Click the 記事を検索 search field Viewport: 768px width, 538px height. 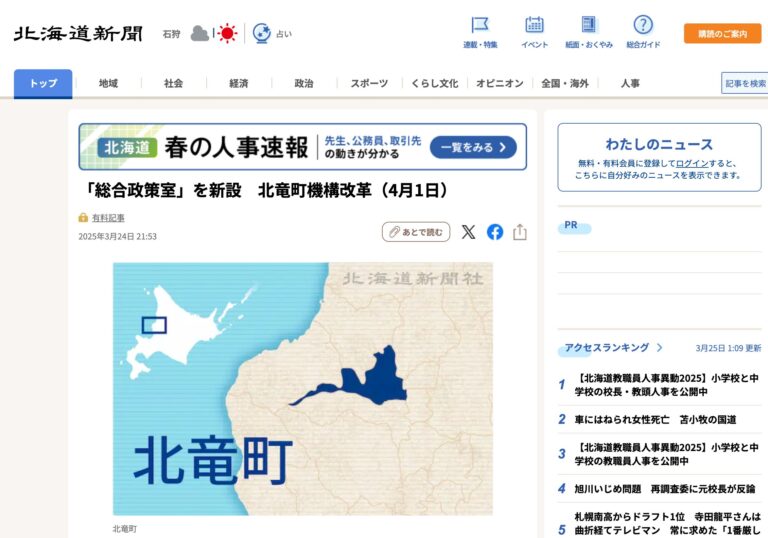pos(745,84)
